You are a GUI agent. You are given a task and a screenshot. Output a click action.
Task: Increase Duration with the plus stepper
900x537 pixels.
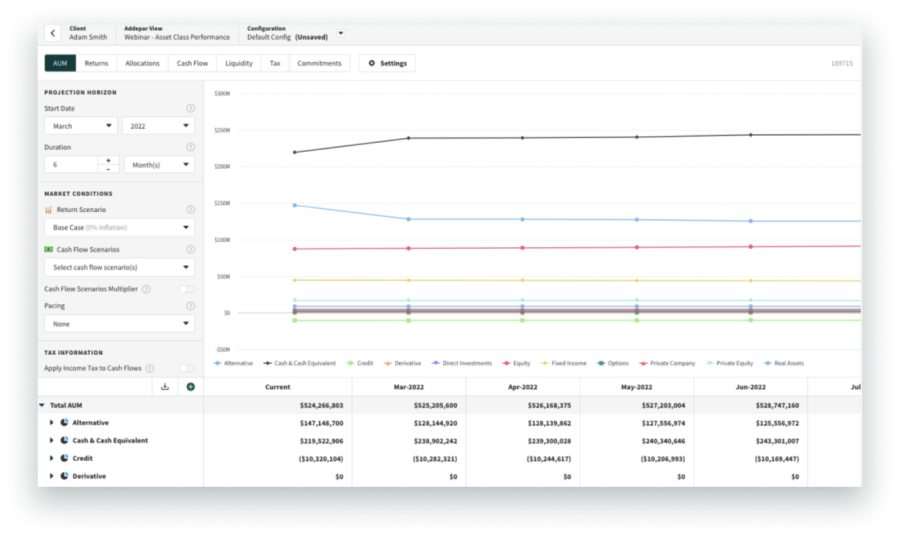[108, 160]
